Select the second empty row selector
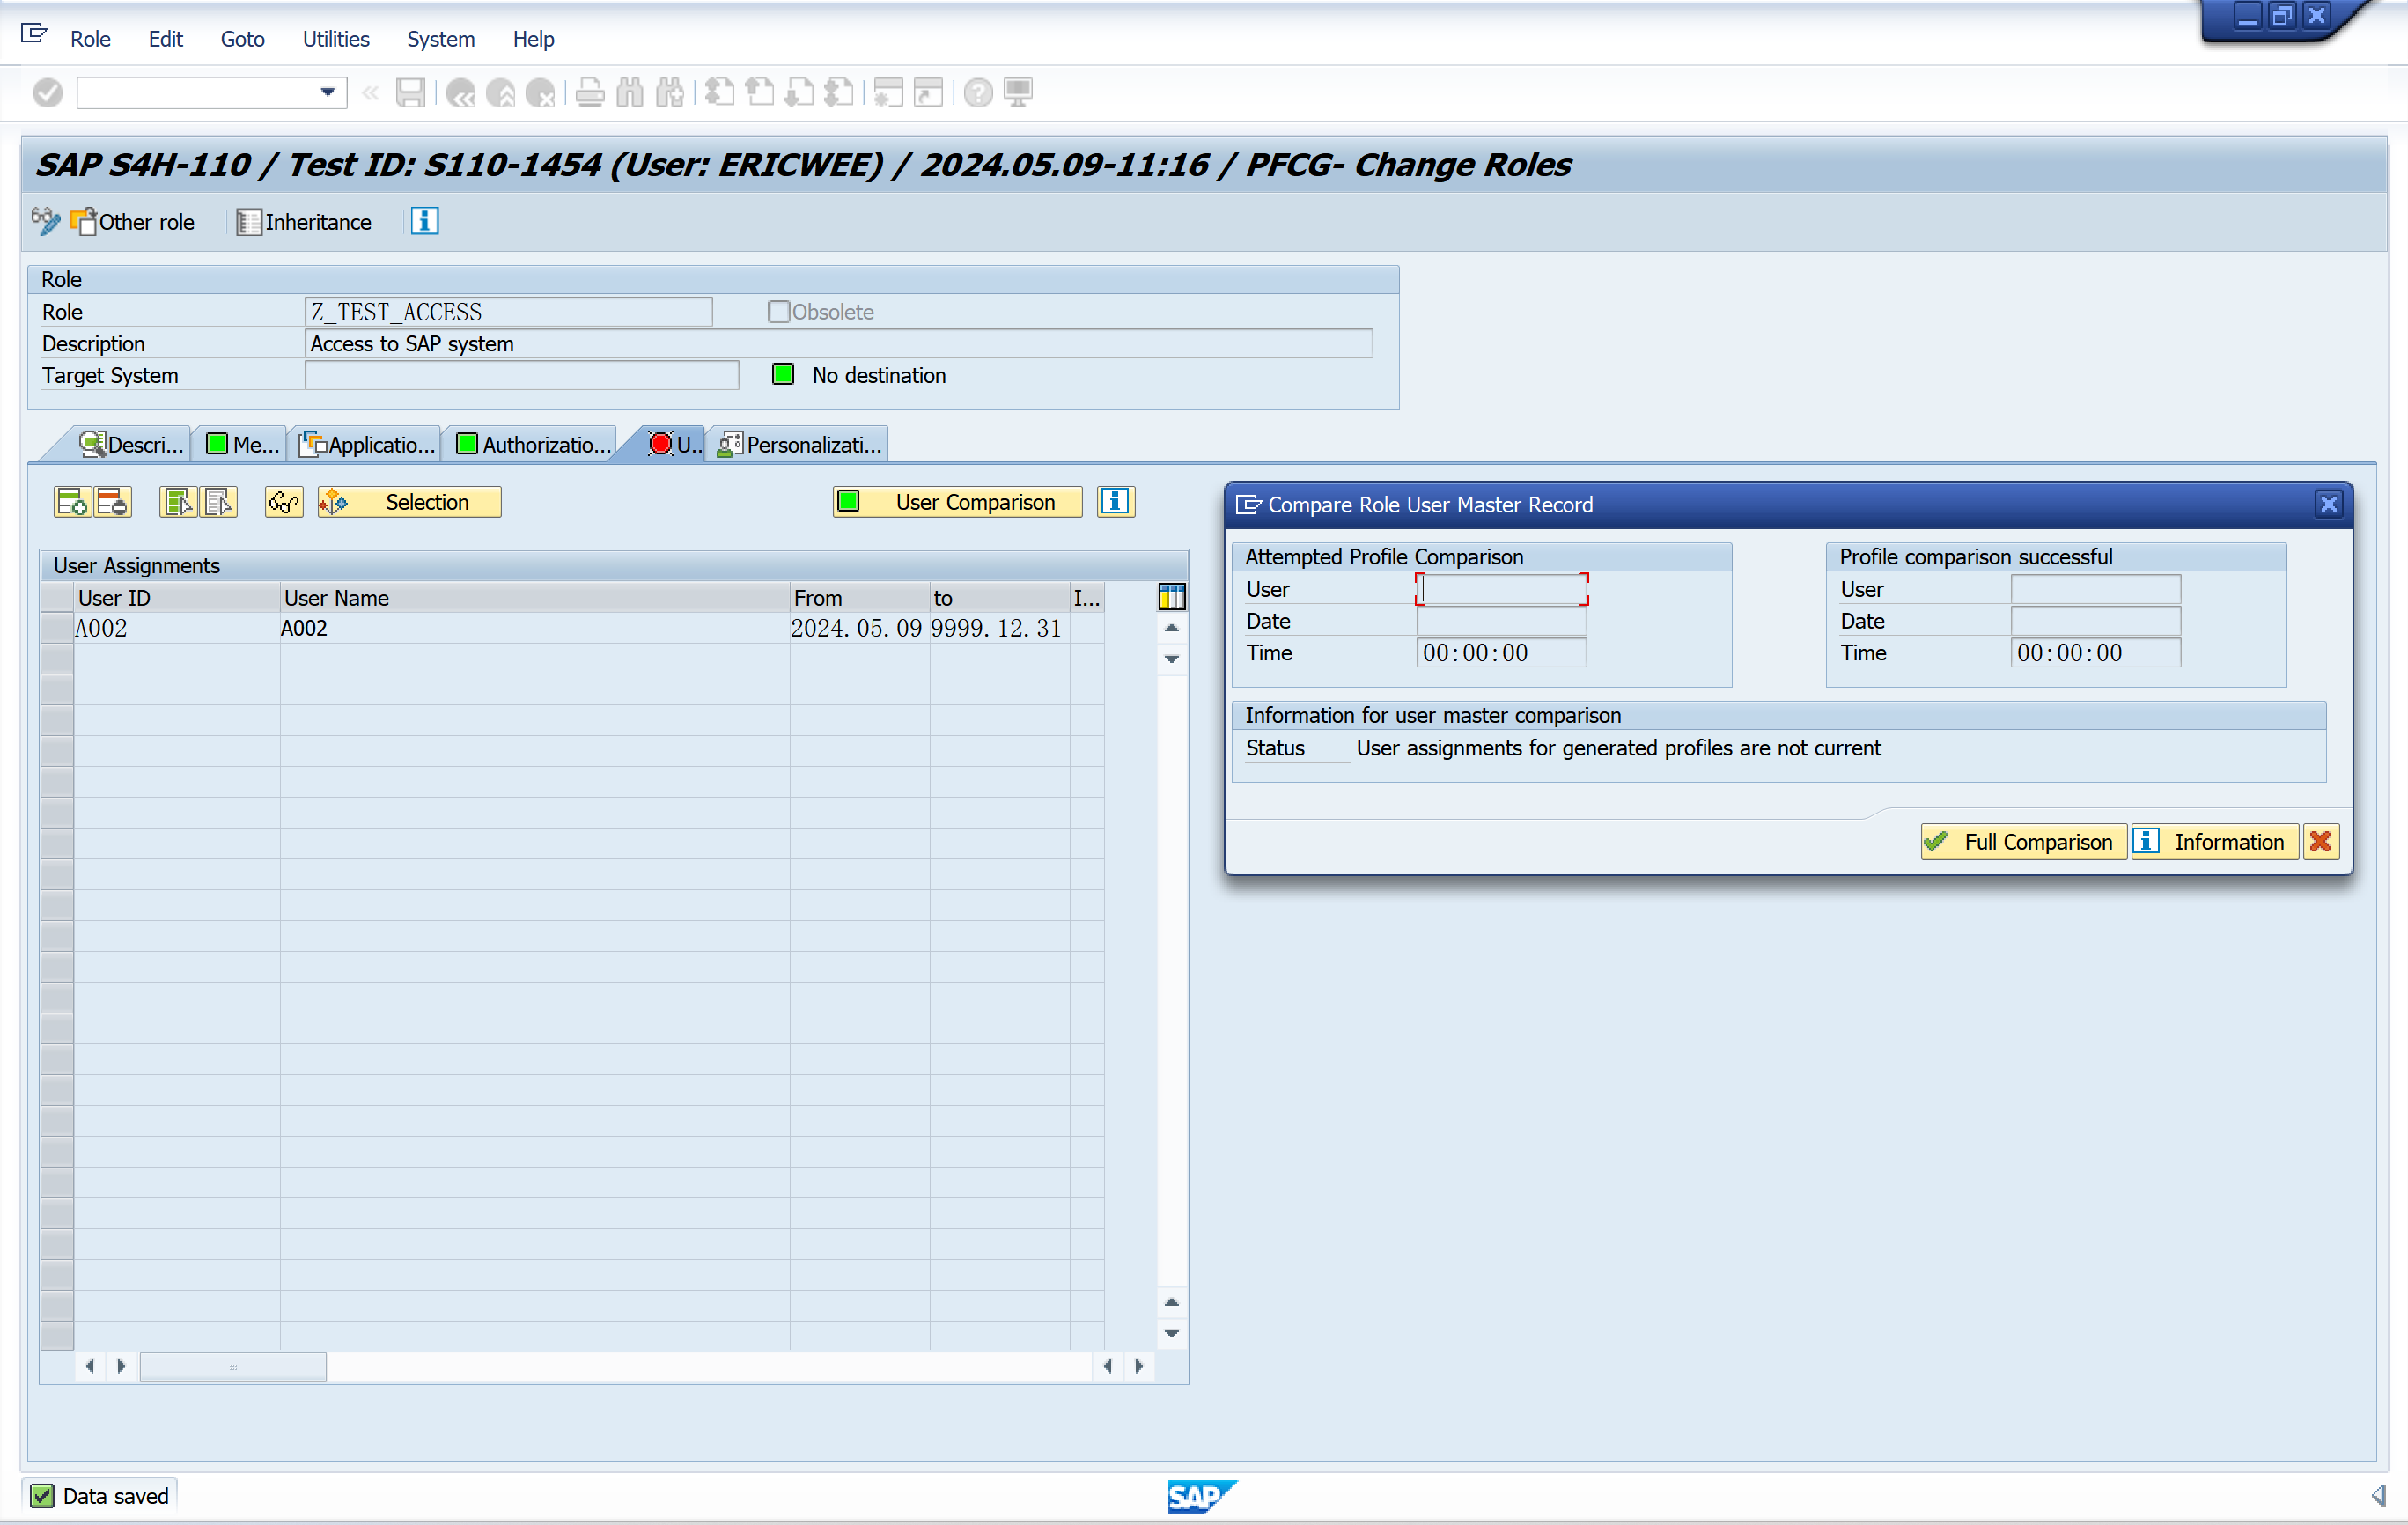This screenshot has height=1525, width=2408. 57,690
